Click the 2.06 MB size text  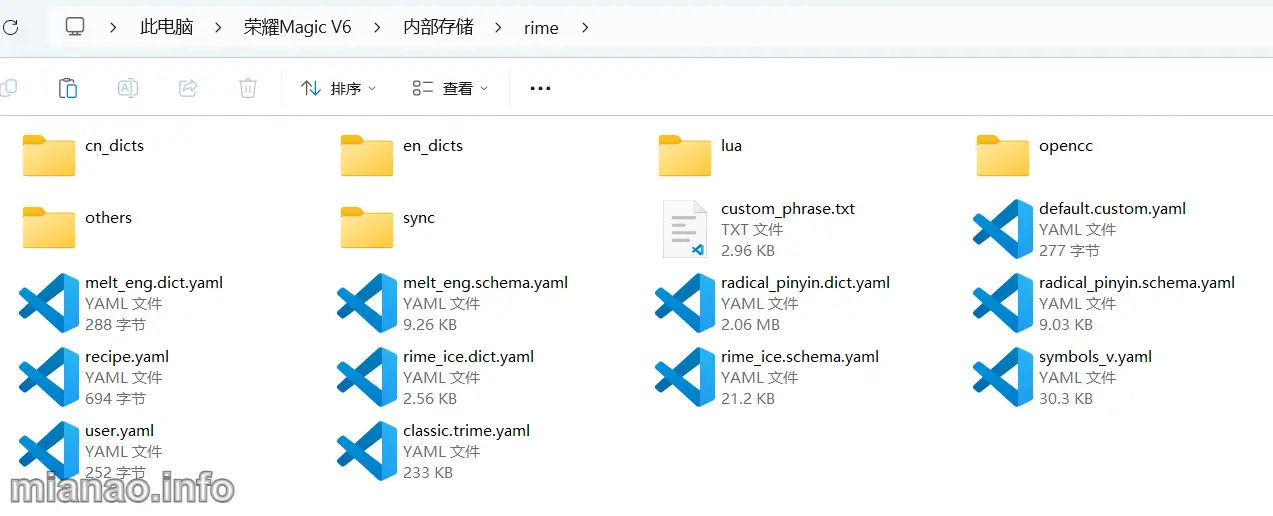(751, 324)
